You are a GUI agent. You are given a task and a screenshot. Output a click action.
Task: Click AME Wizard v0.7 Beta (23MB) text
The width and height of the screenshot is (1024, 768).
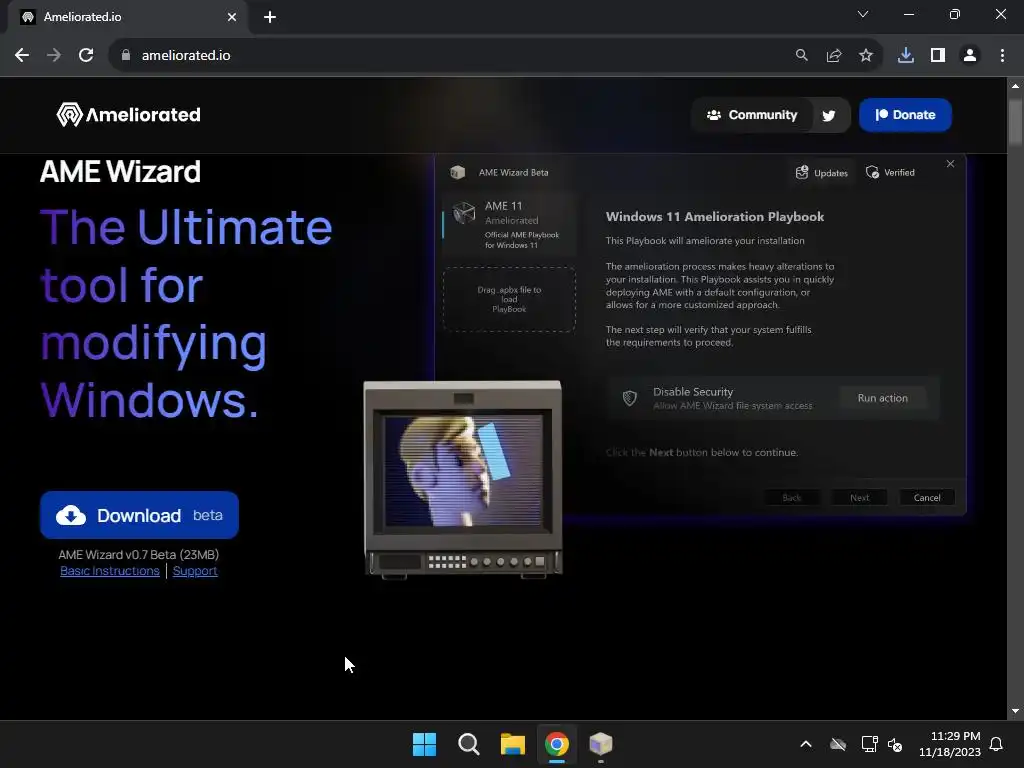138,554
